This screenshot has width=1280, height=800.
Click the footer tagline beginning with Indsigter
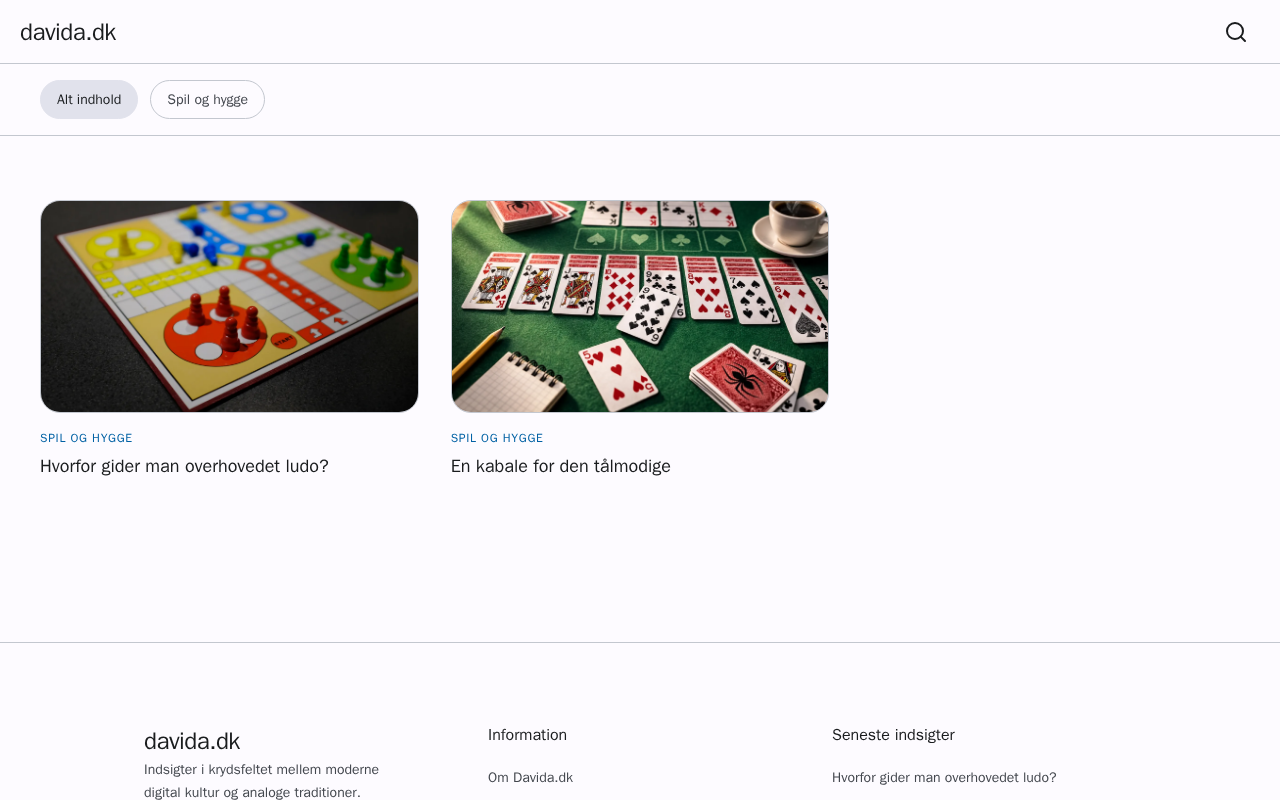coord(261,781)
